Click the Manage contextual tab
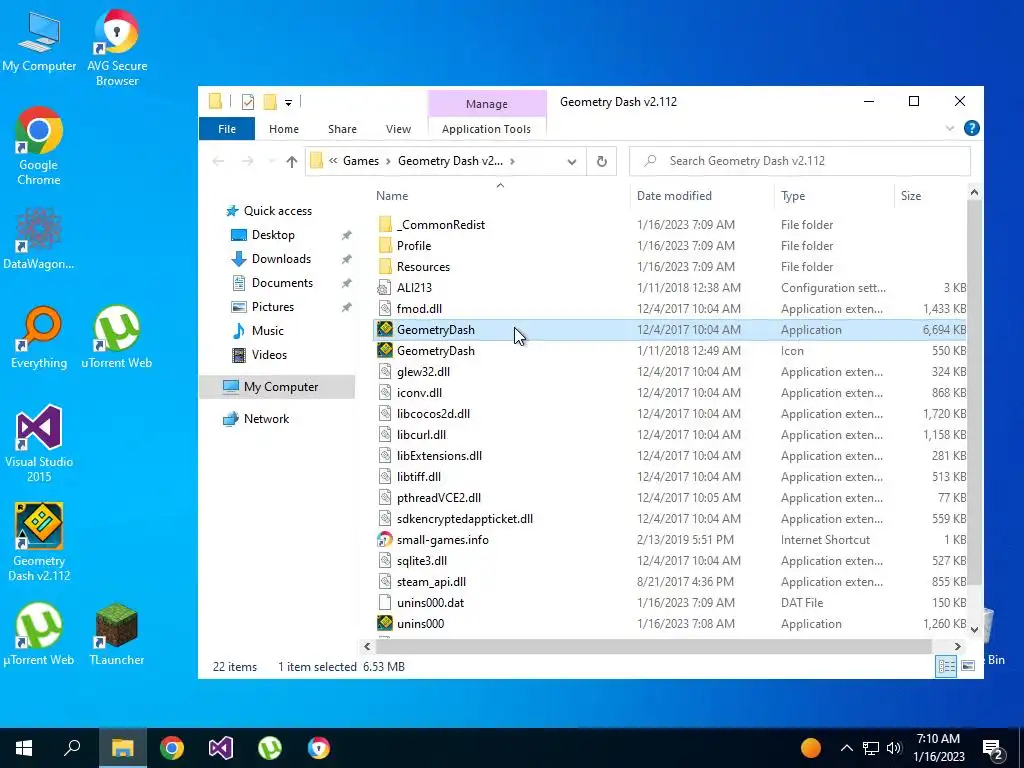This screenshot has height=768, width=1024. click(x=487, y=104)
